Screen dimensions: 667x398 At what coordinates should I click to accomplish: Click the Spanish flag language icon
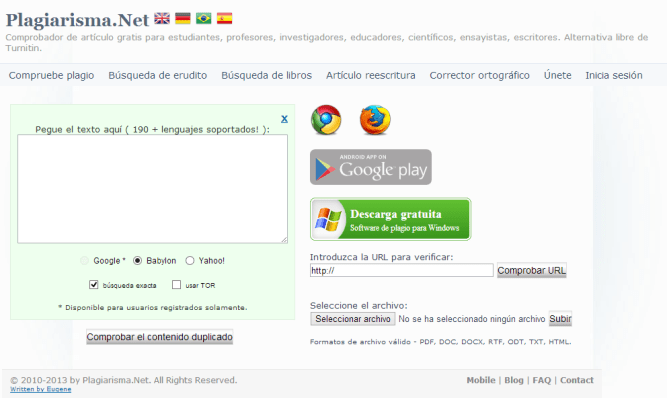pos(224,18)
